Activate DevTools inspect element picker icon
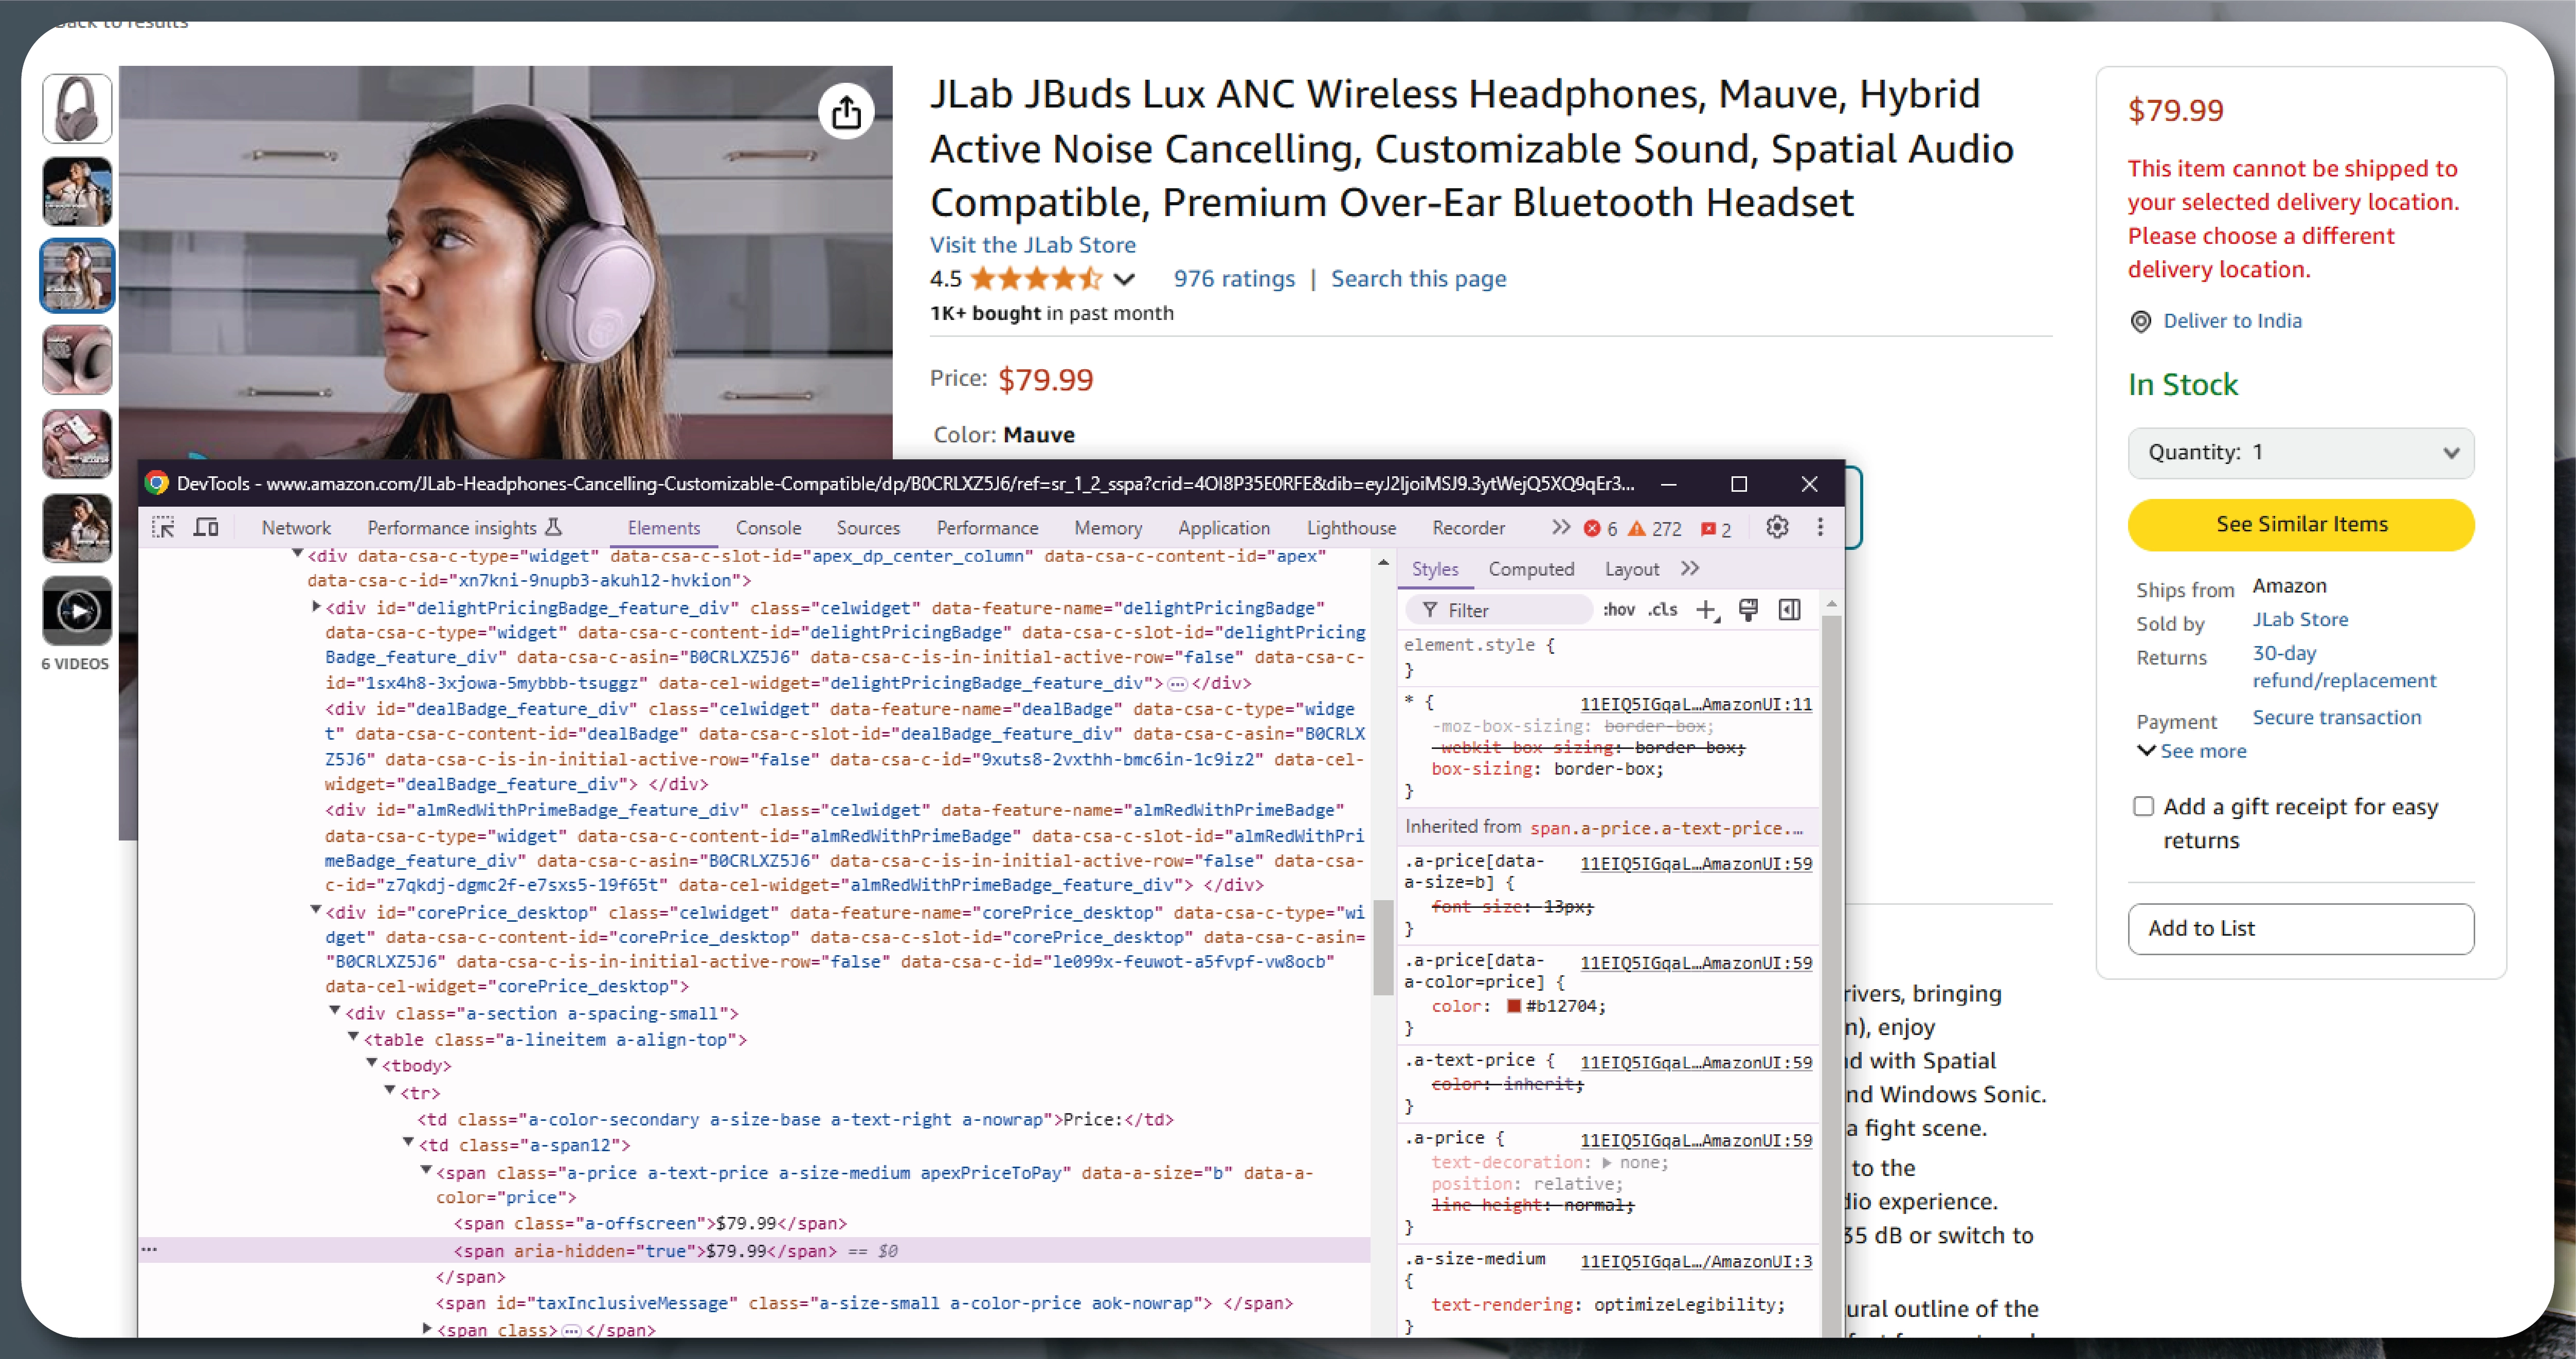2576x1359 pixels. tap(163, 527)
